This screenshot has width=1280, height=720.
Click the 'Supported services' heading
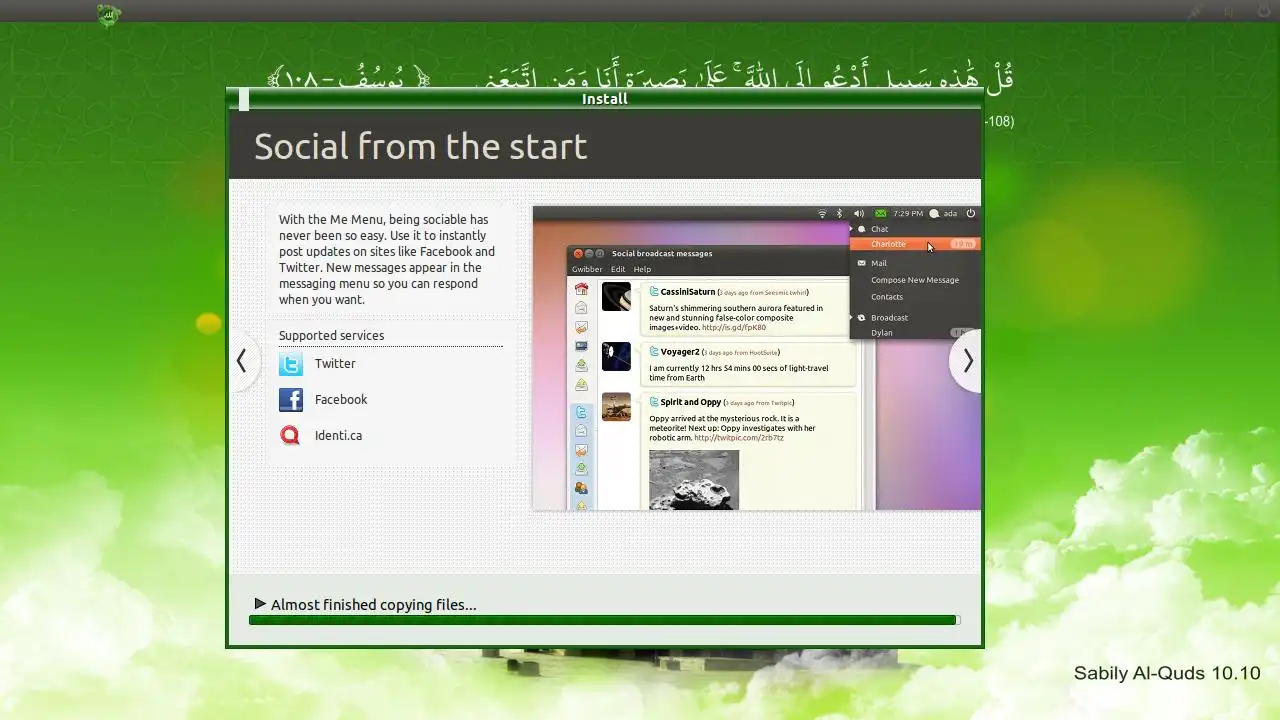point(331,336)
